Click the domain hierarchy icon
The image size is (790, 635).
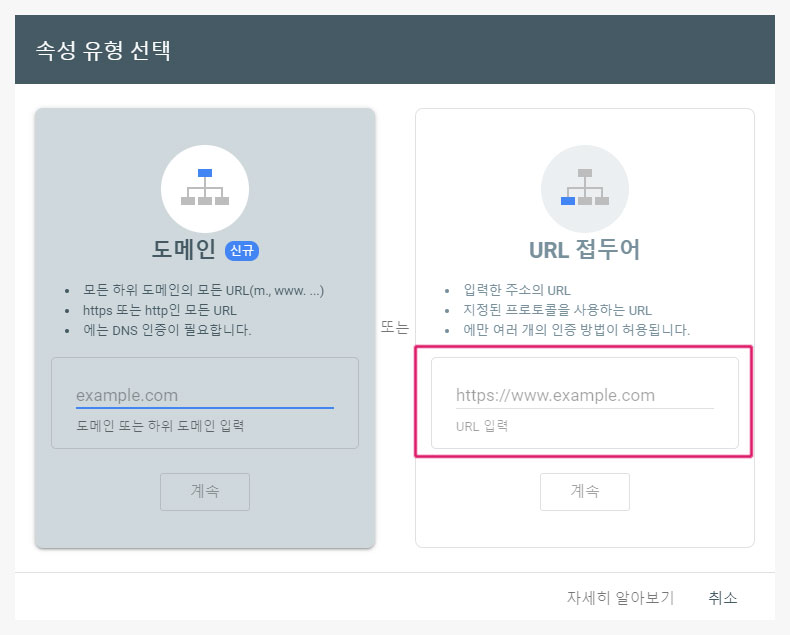click(205, 188)
